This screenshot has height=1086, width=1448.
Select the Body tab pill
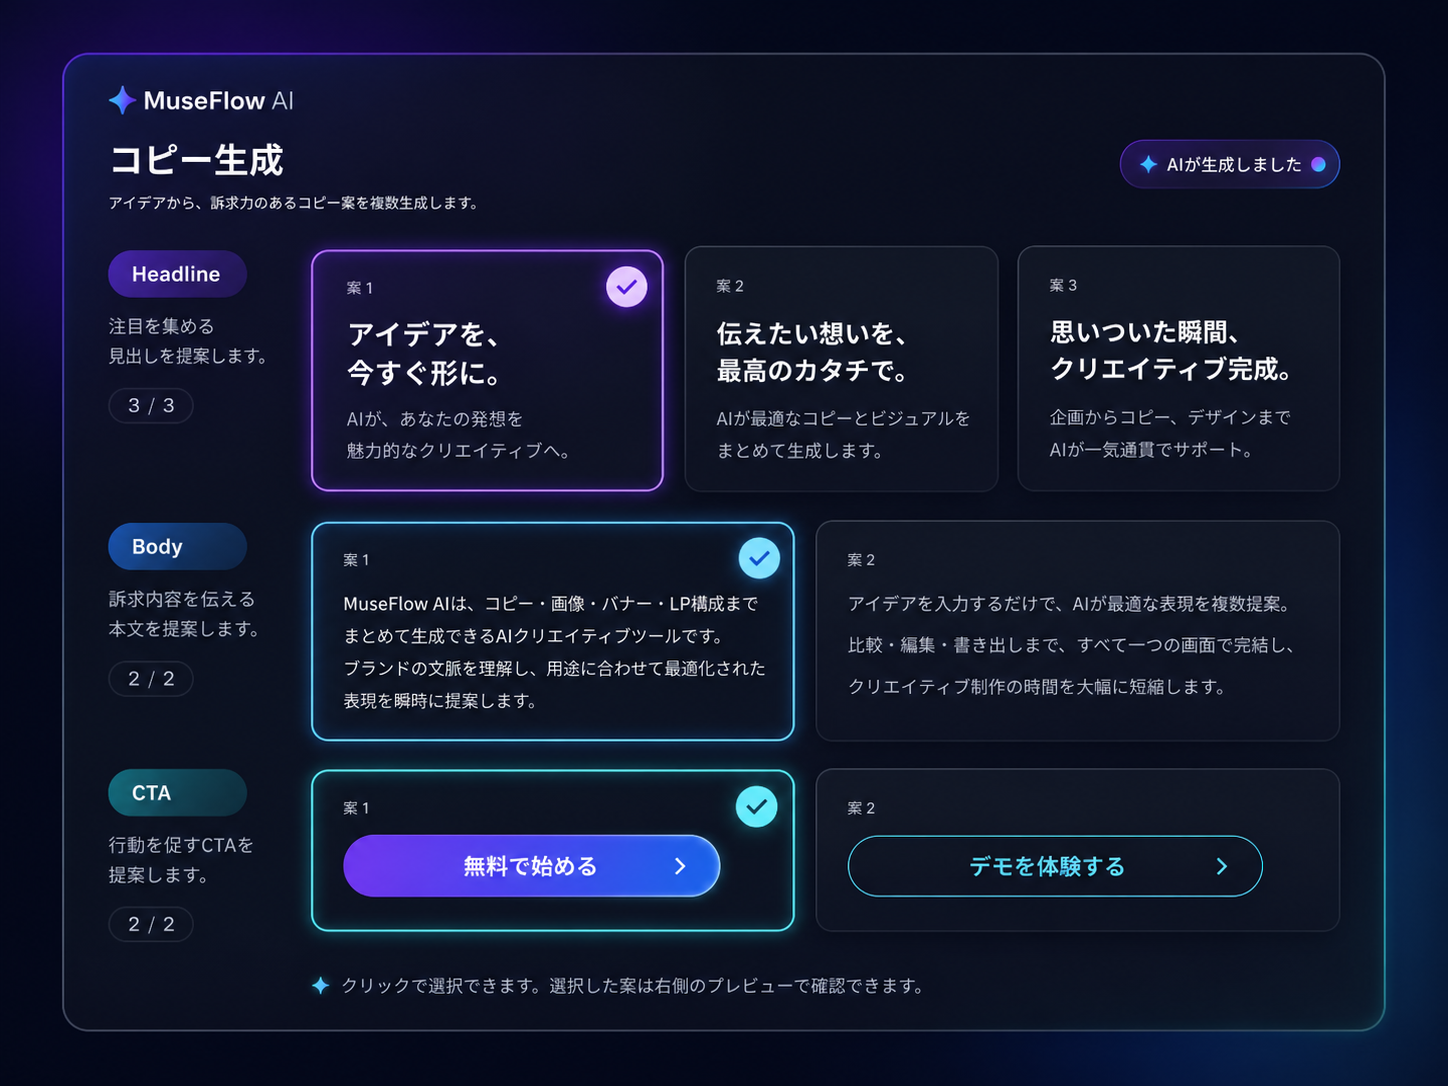(177, 547)
